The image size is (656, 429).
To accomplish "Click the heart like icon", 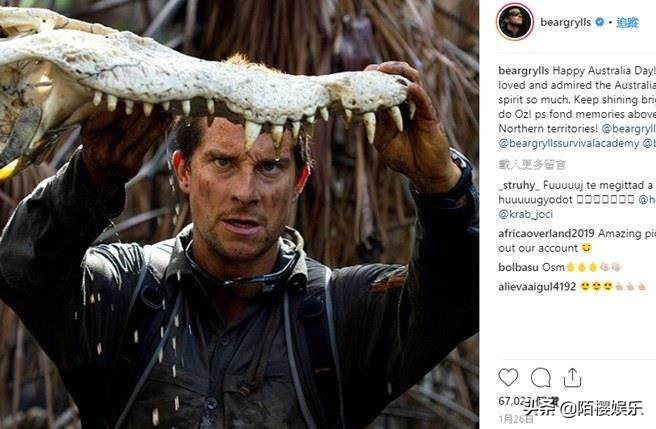I will 508,377.
